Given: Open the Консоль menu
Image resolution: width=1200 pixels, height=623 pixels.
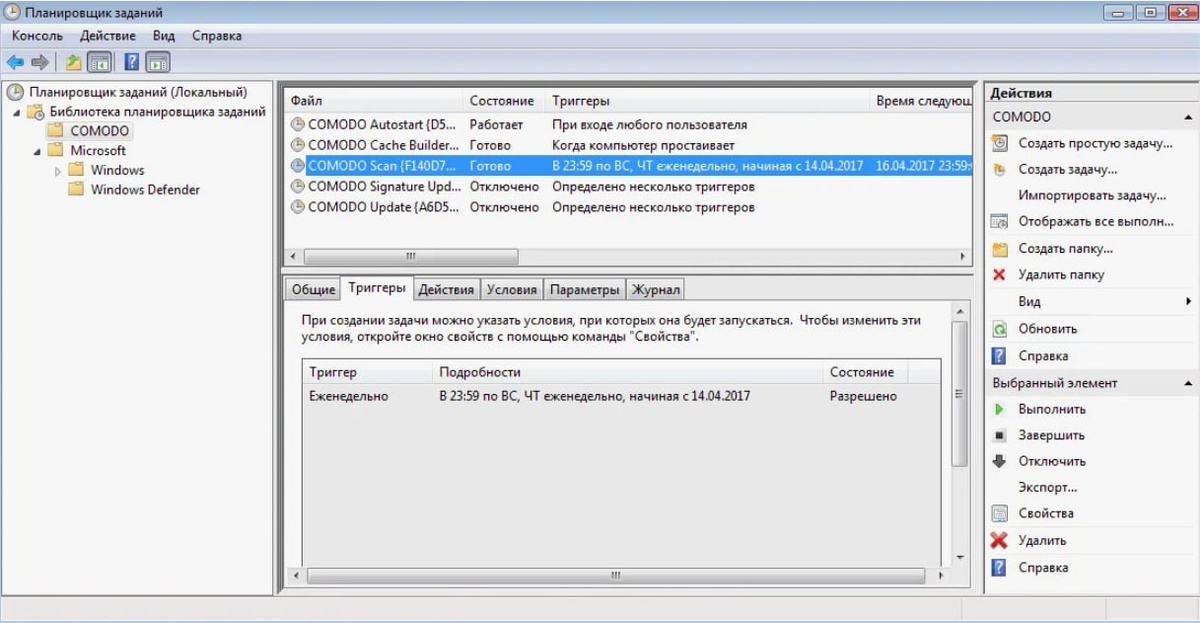Looking at the screenshot, I should [37, 36].
